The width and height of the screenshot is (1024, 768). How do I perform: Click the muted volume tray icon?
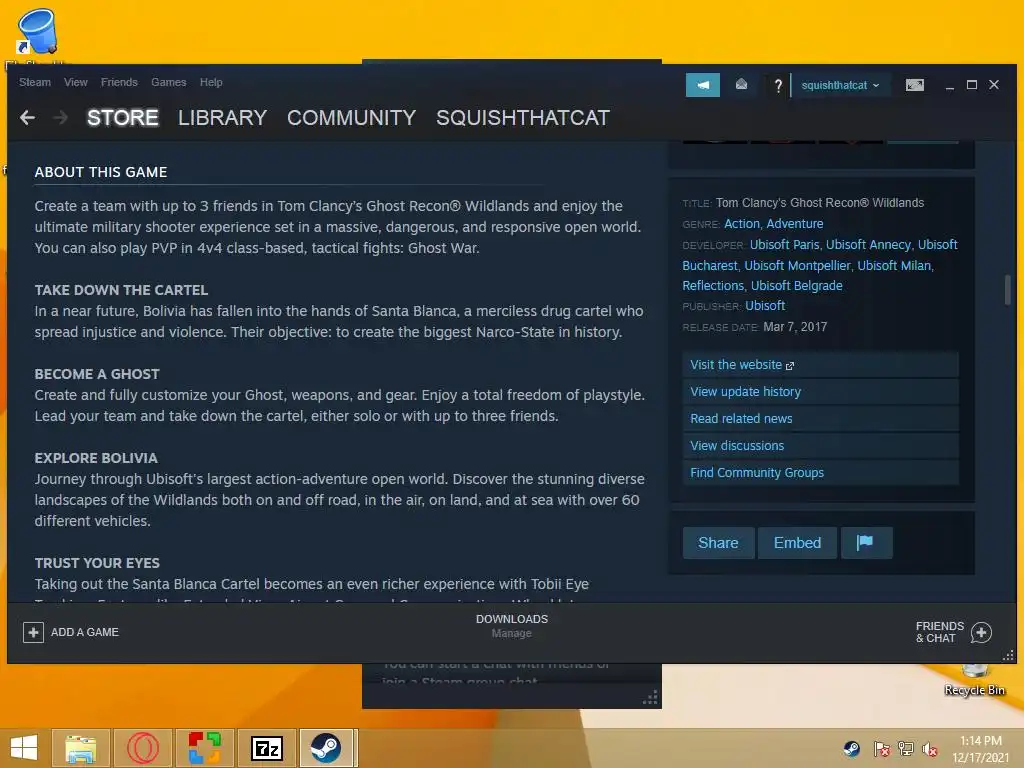pyautogui.click(x=929, y=749)
